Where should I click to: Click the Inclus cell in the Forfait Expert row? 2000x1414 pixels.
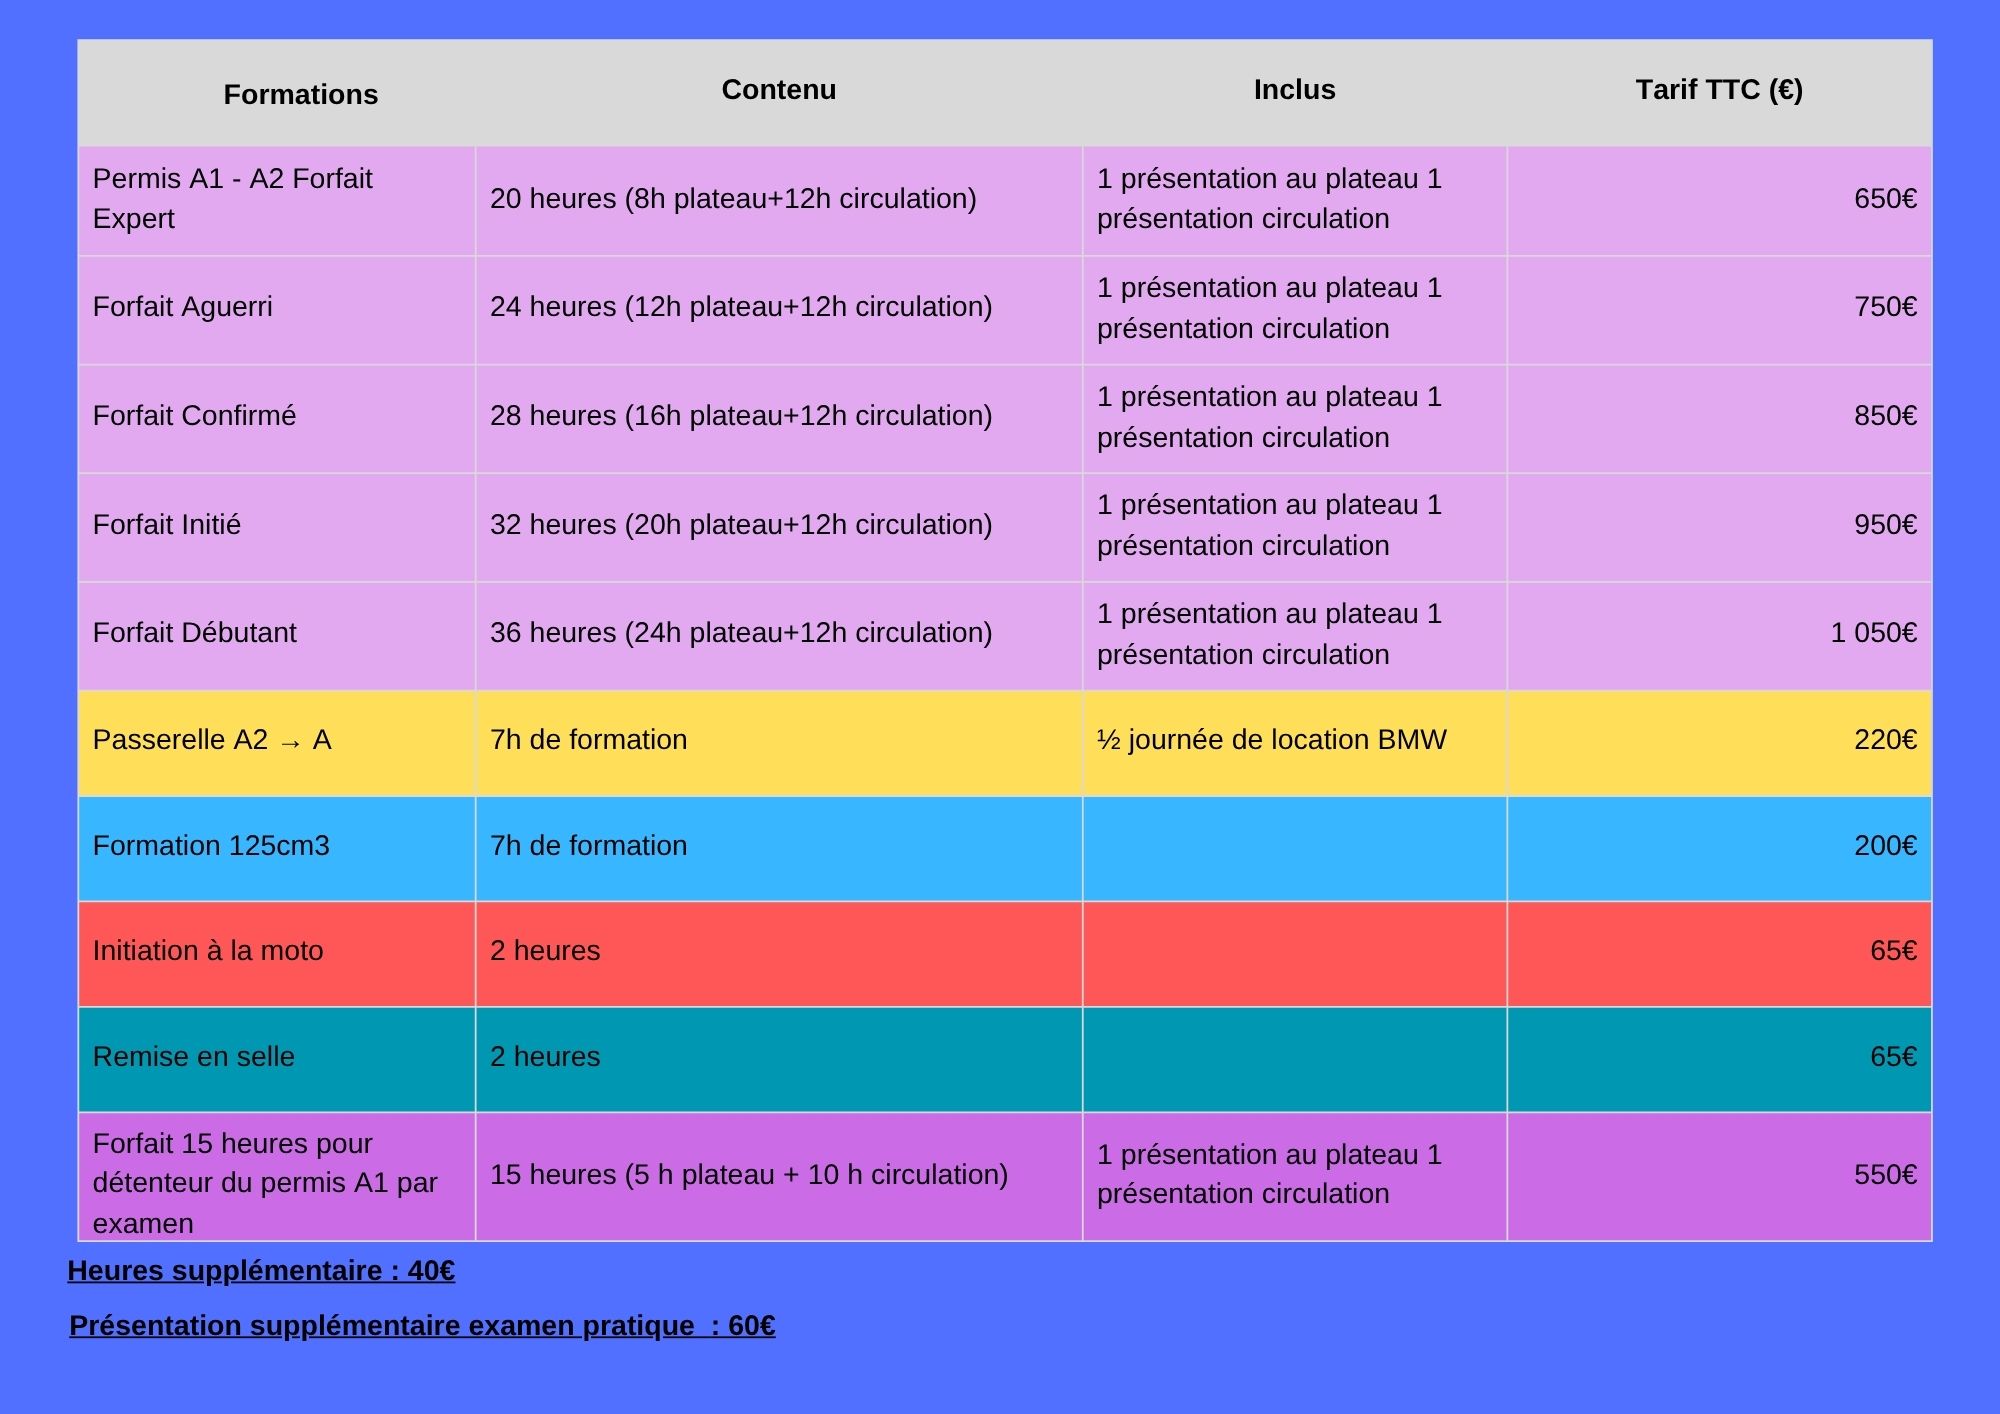click(x=1294, y=199)
